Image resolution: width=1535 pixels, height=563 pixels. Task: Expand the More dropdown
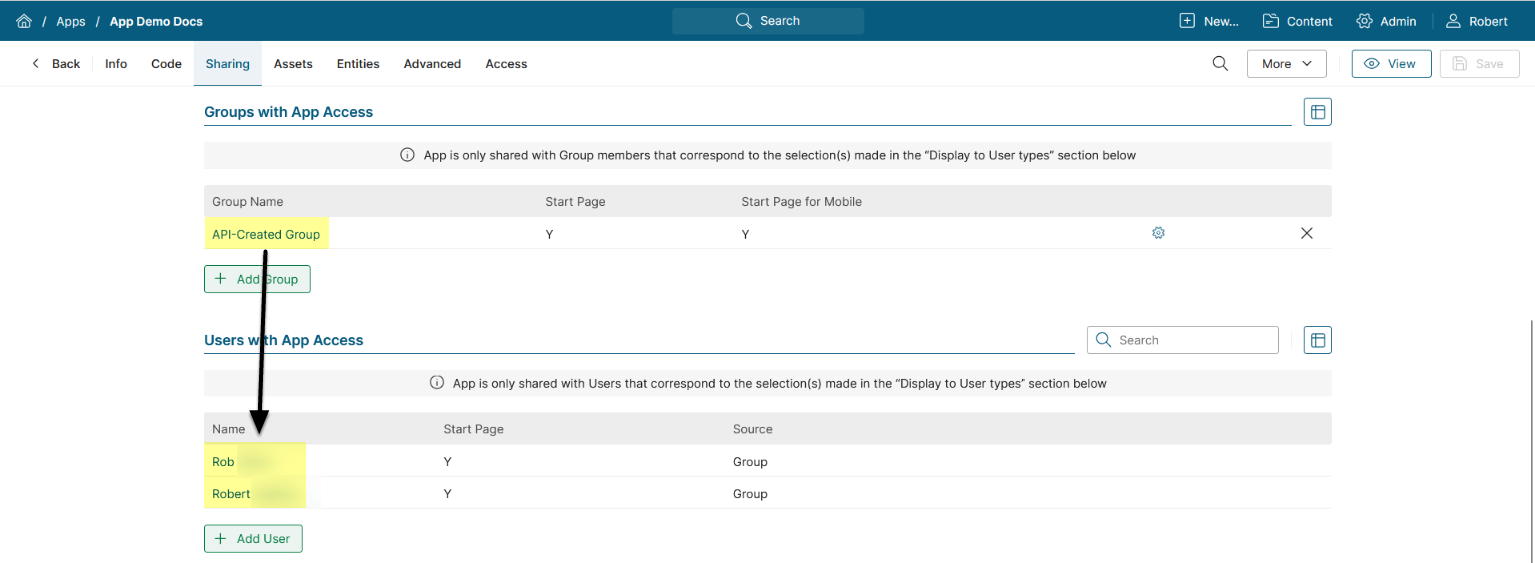tap(1286, 64)
